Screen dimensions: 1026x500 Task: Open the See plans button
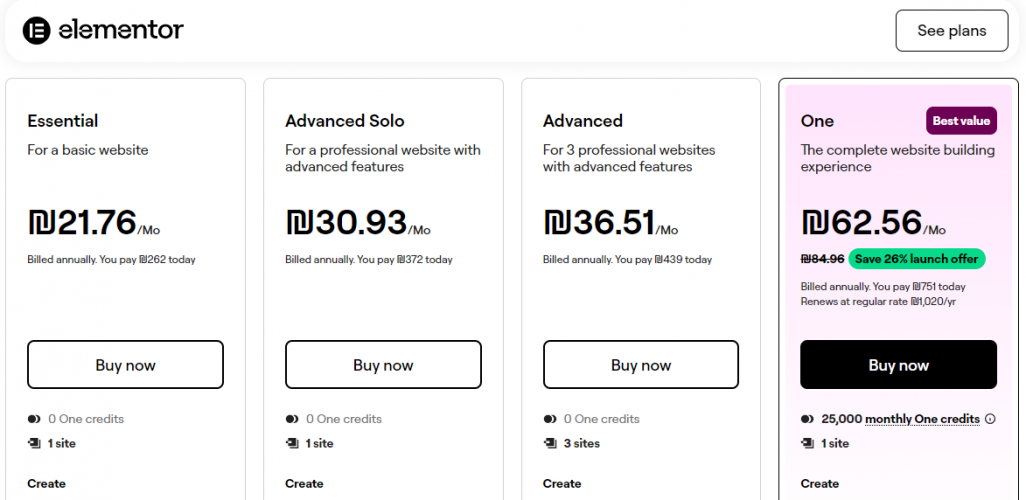pos(951,31)
